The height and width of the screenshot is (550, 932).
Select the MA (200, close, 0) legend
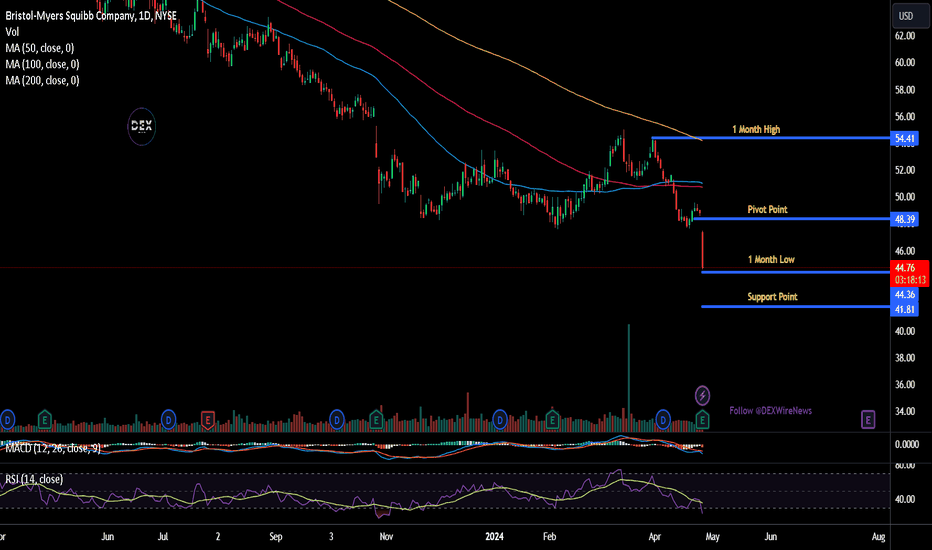pyautogui.click(x=42, y=80)
